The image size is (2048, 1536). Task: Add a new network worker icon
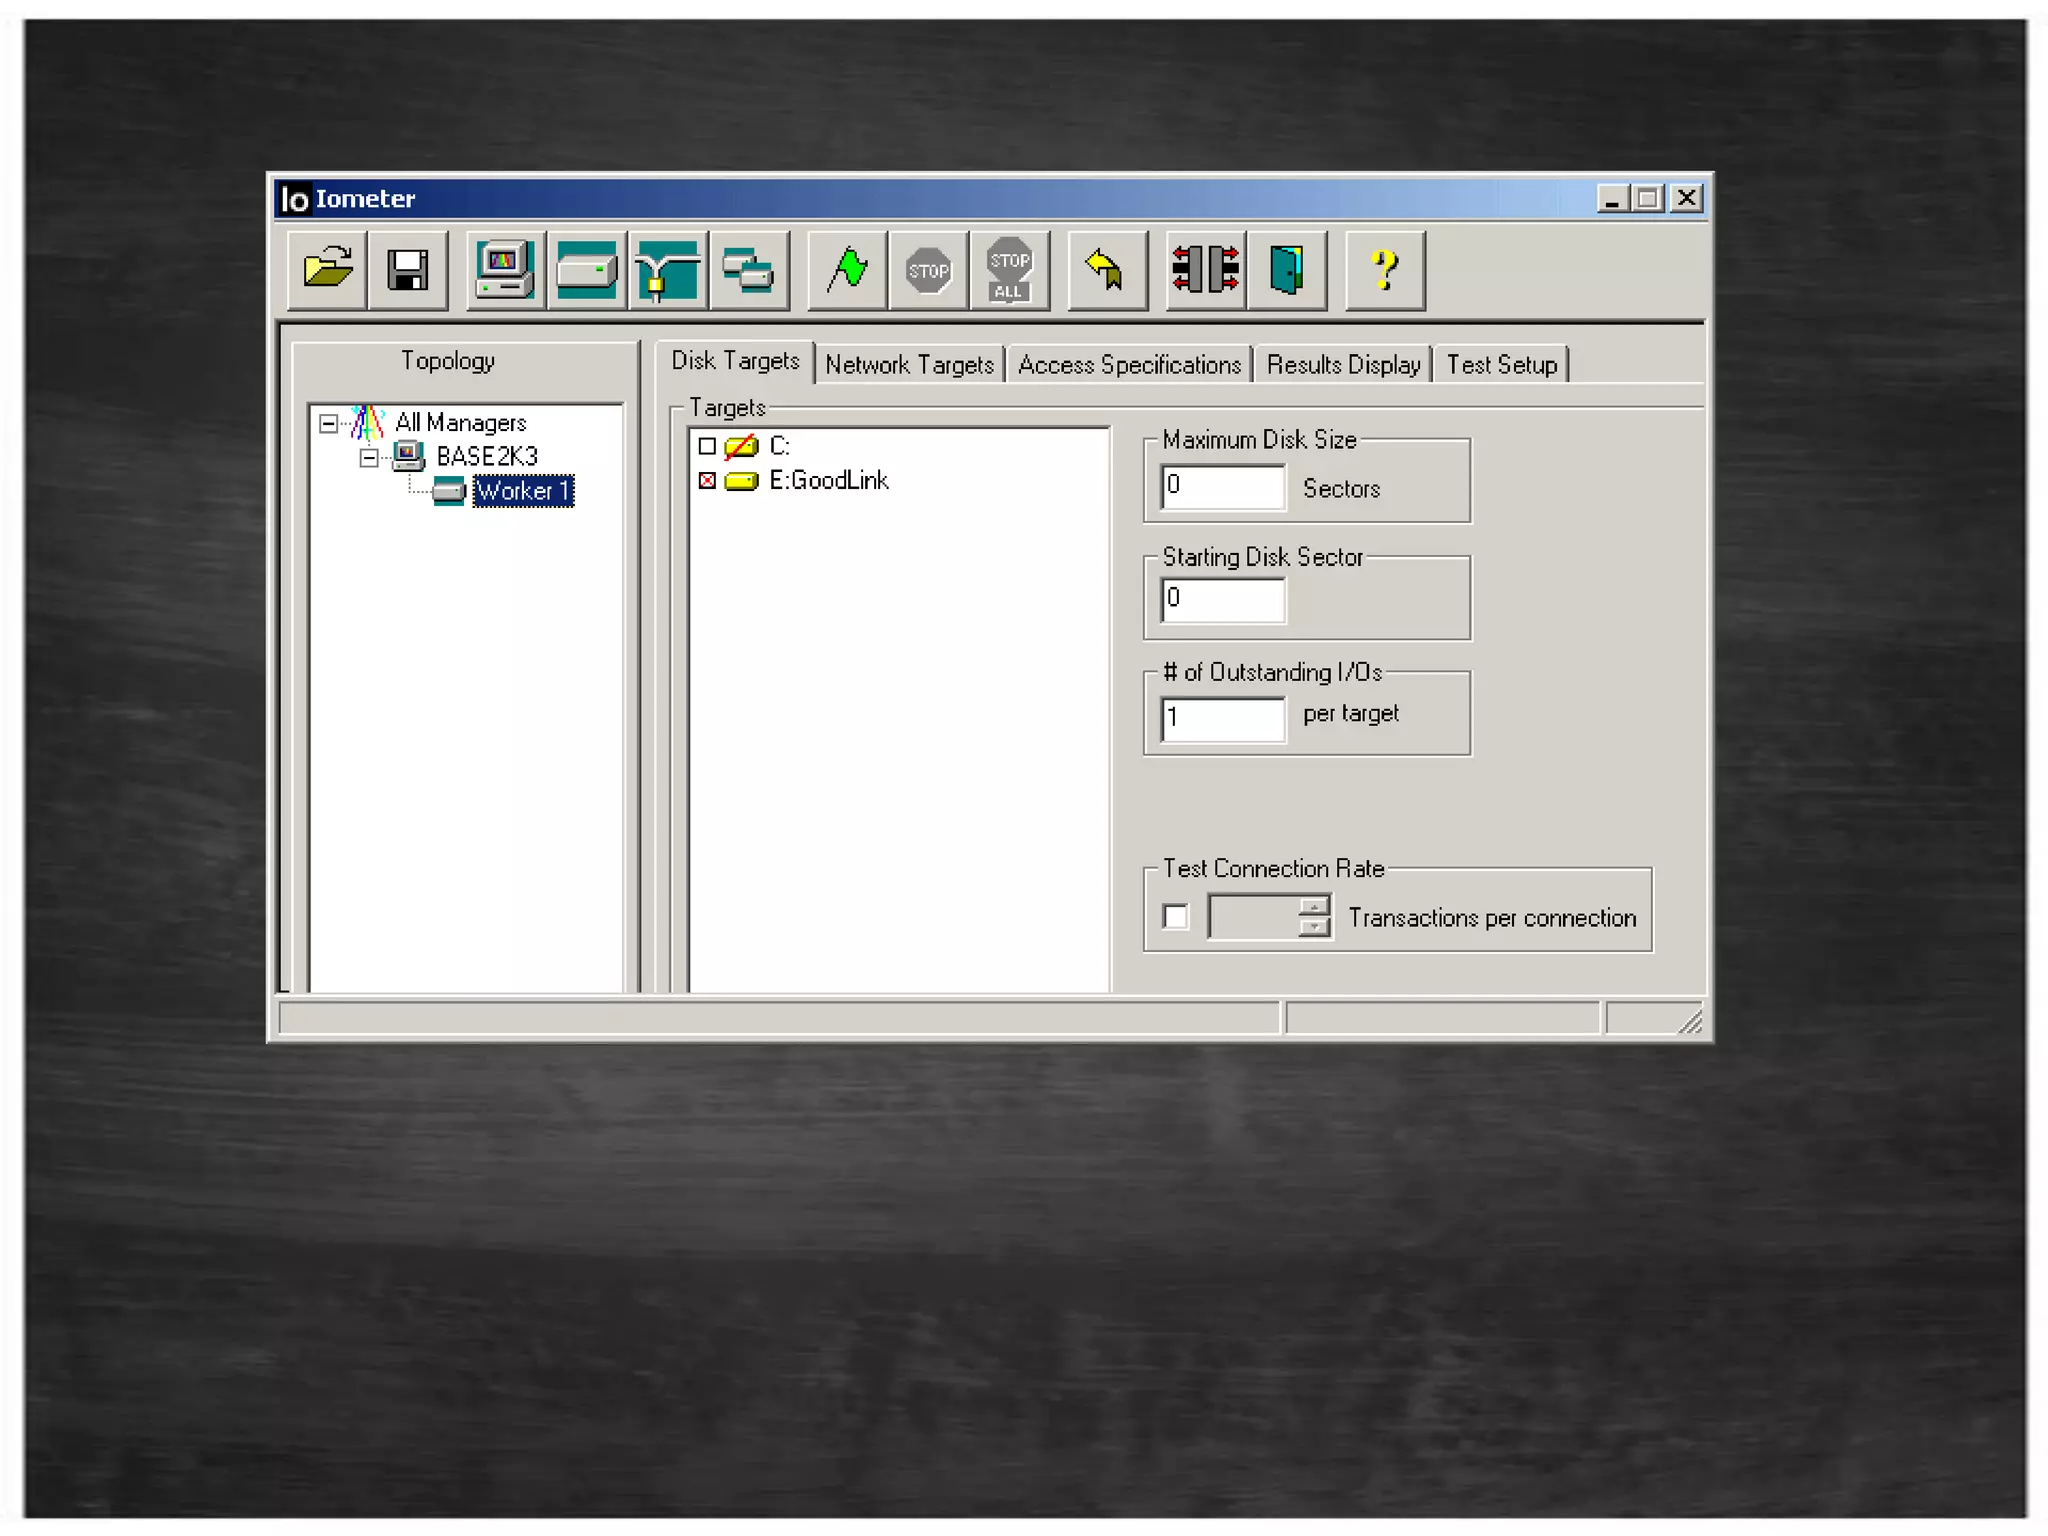[x=667, y=270]
